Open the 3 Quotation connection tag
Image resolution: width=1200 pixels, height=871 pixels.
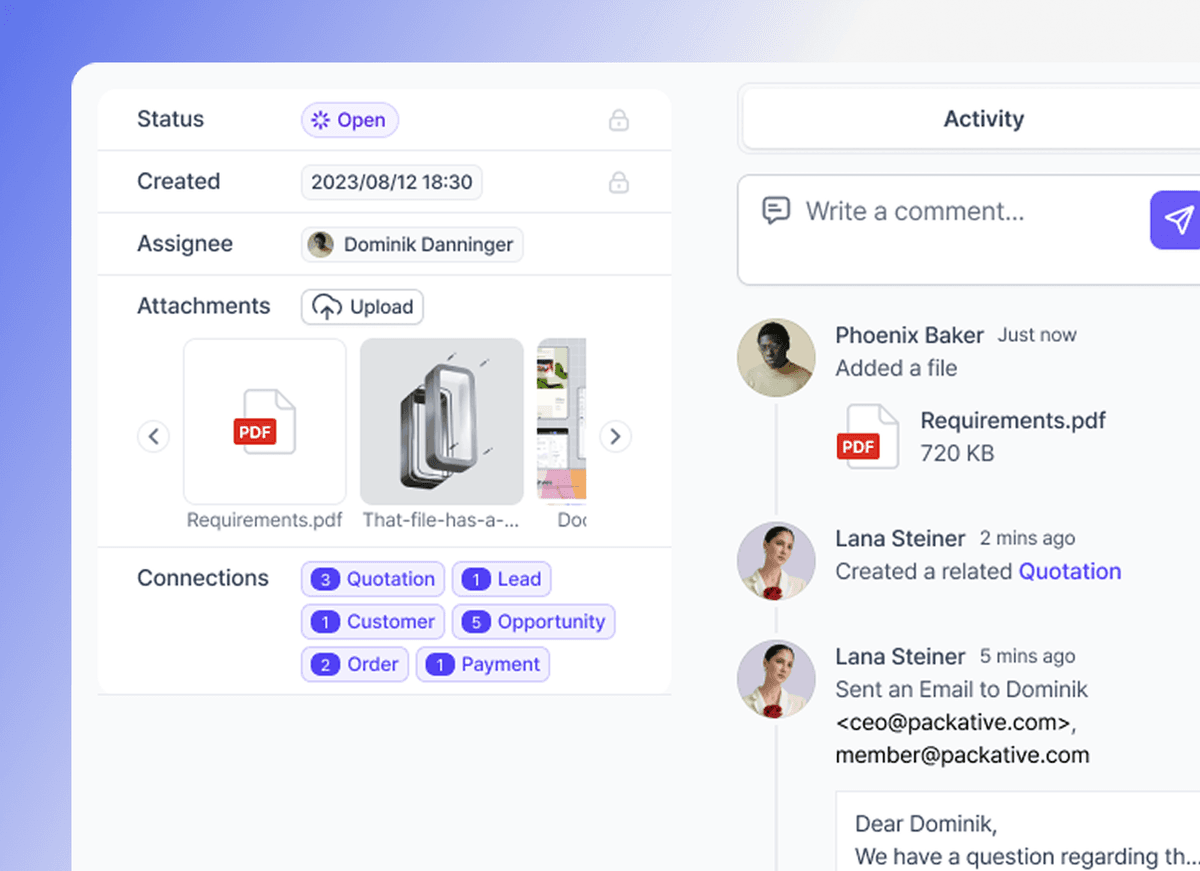pos(373,579)
